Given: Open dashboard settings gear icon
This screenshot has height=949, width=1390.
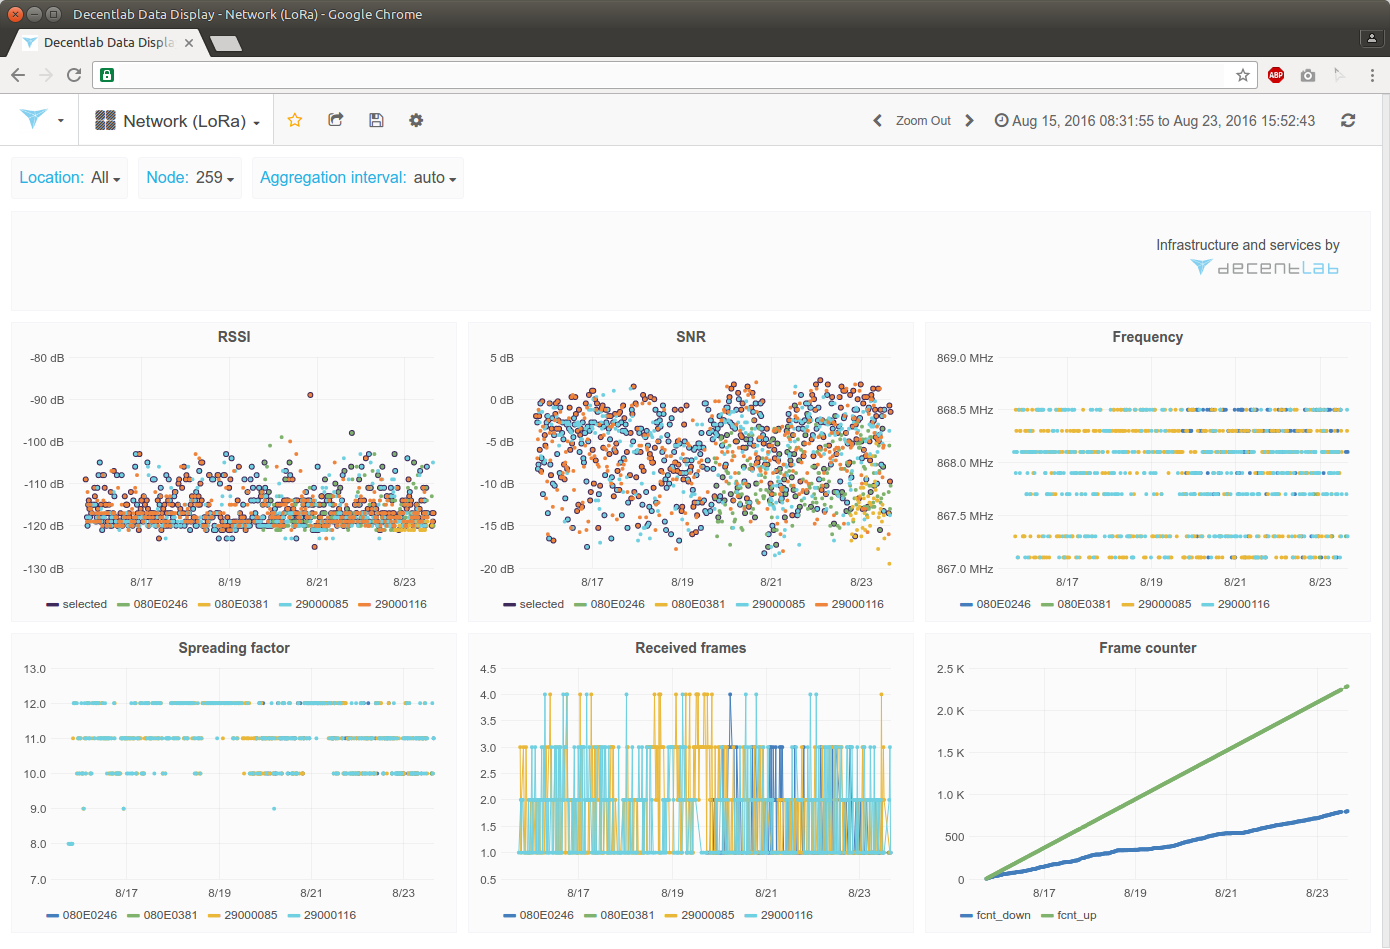Looking at the screenshot, I should (x=416, y=120).
